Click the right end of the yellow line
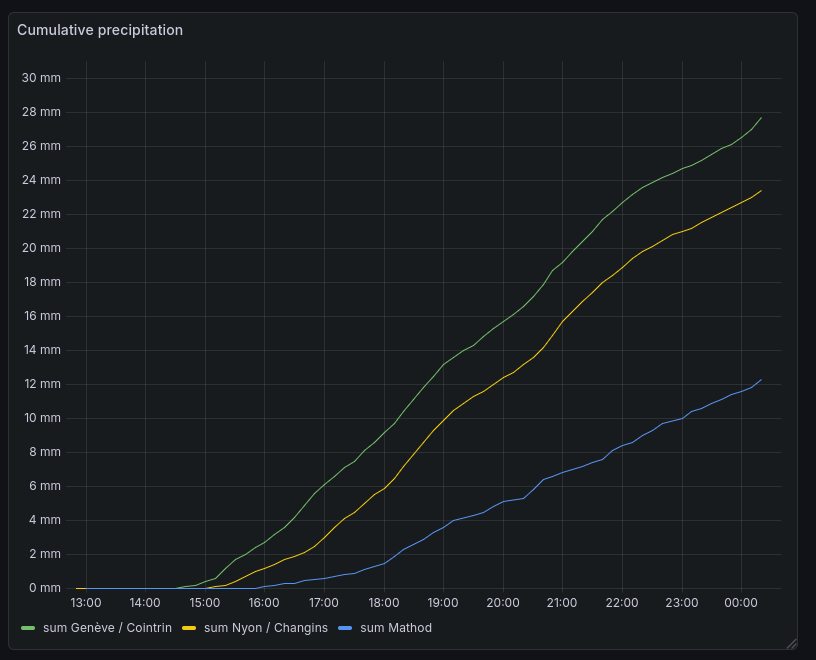This screenshot has height=660, width=816. [x=761, y=191]
